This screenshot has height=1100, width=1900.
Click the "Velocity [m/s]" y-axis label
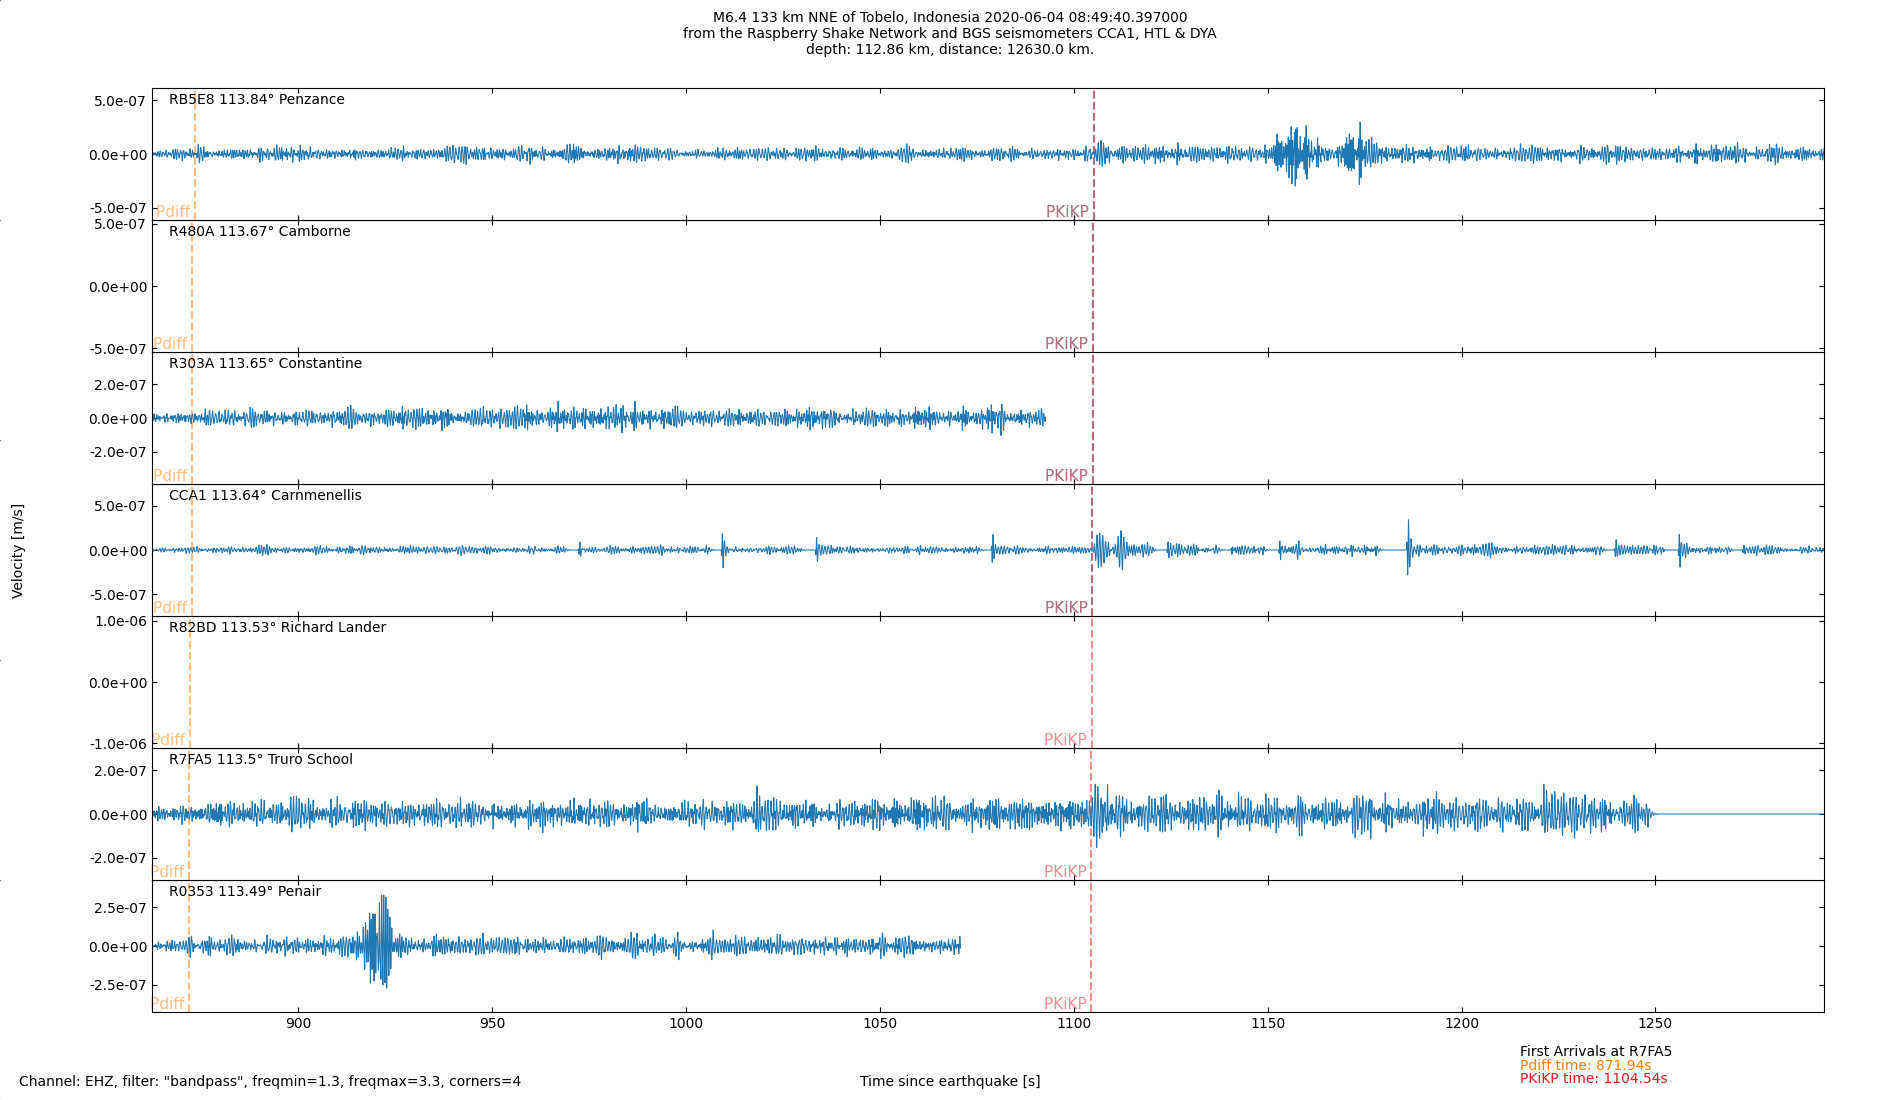click(17, 551)
